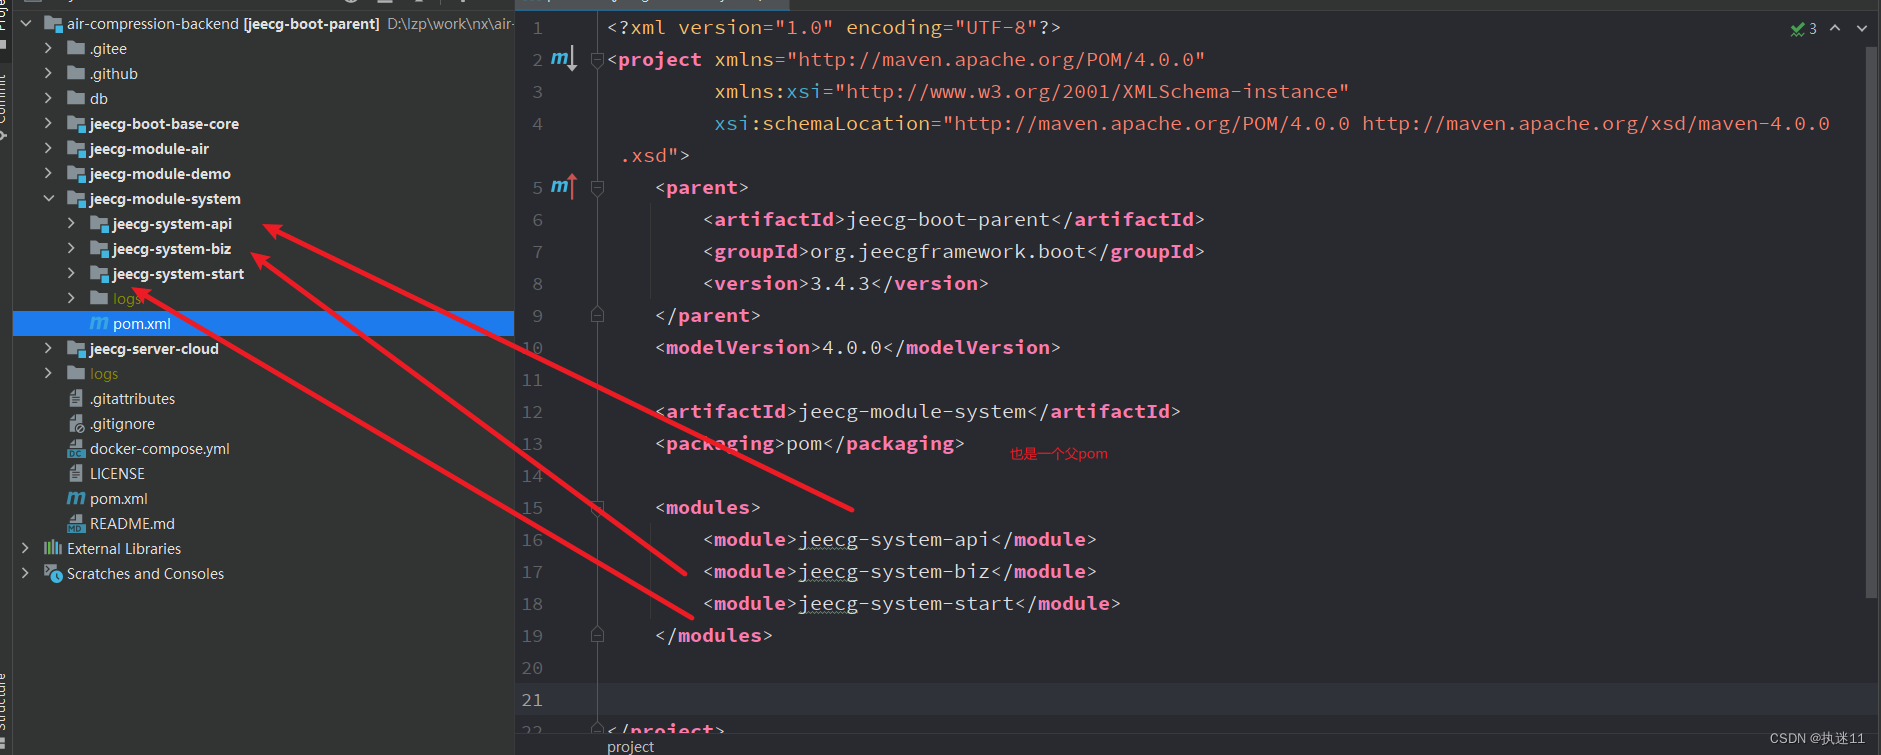Open the inspection widget showing 3 checks
Image resolution: width=1881 pixels, height=755 pixels.
(x=1804, y=29)
